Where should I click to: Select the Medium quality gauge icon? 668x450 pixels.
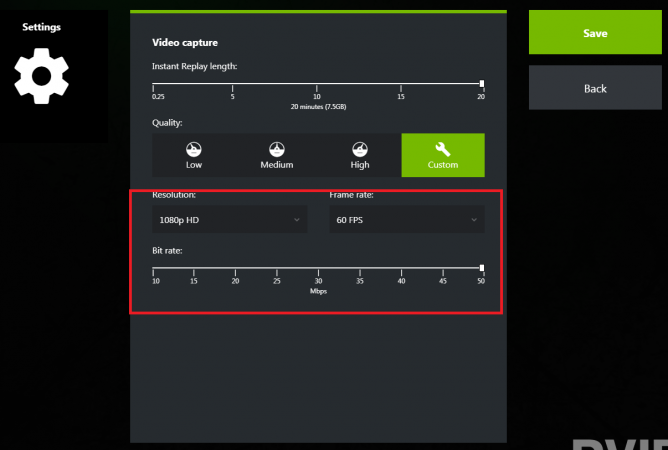coord(277,150)
